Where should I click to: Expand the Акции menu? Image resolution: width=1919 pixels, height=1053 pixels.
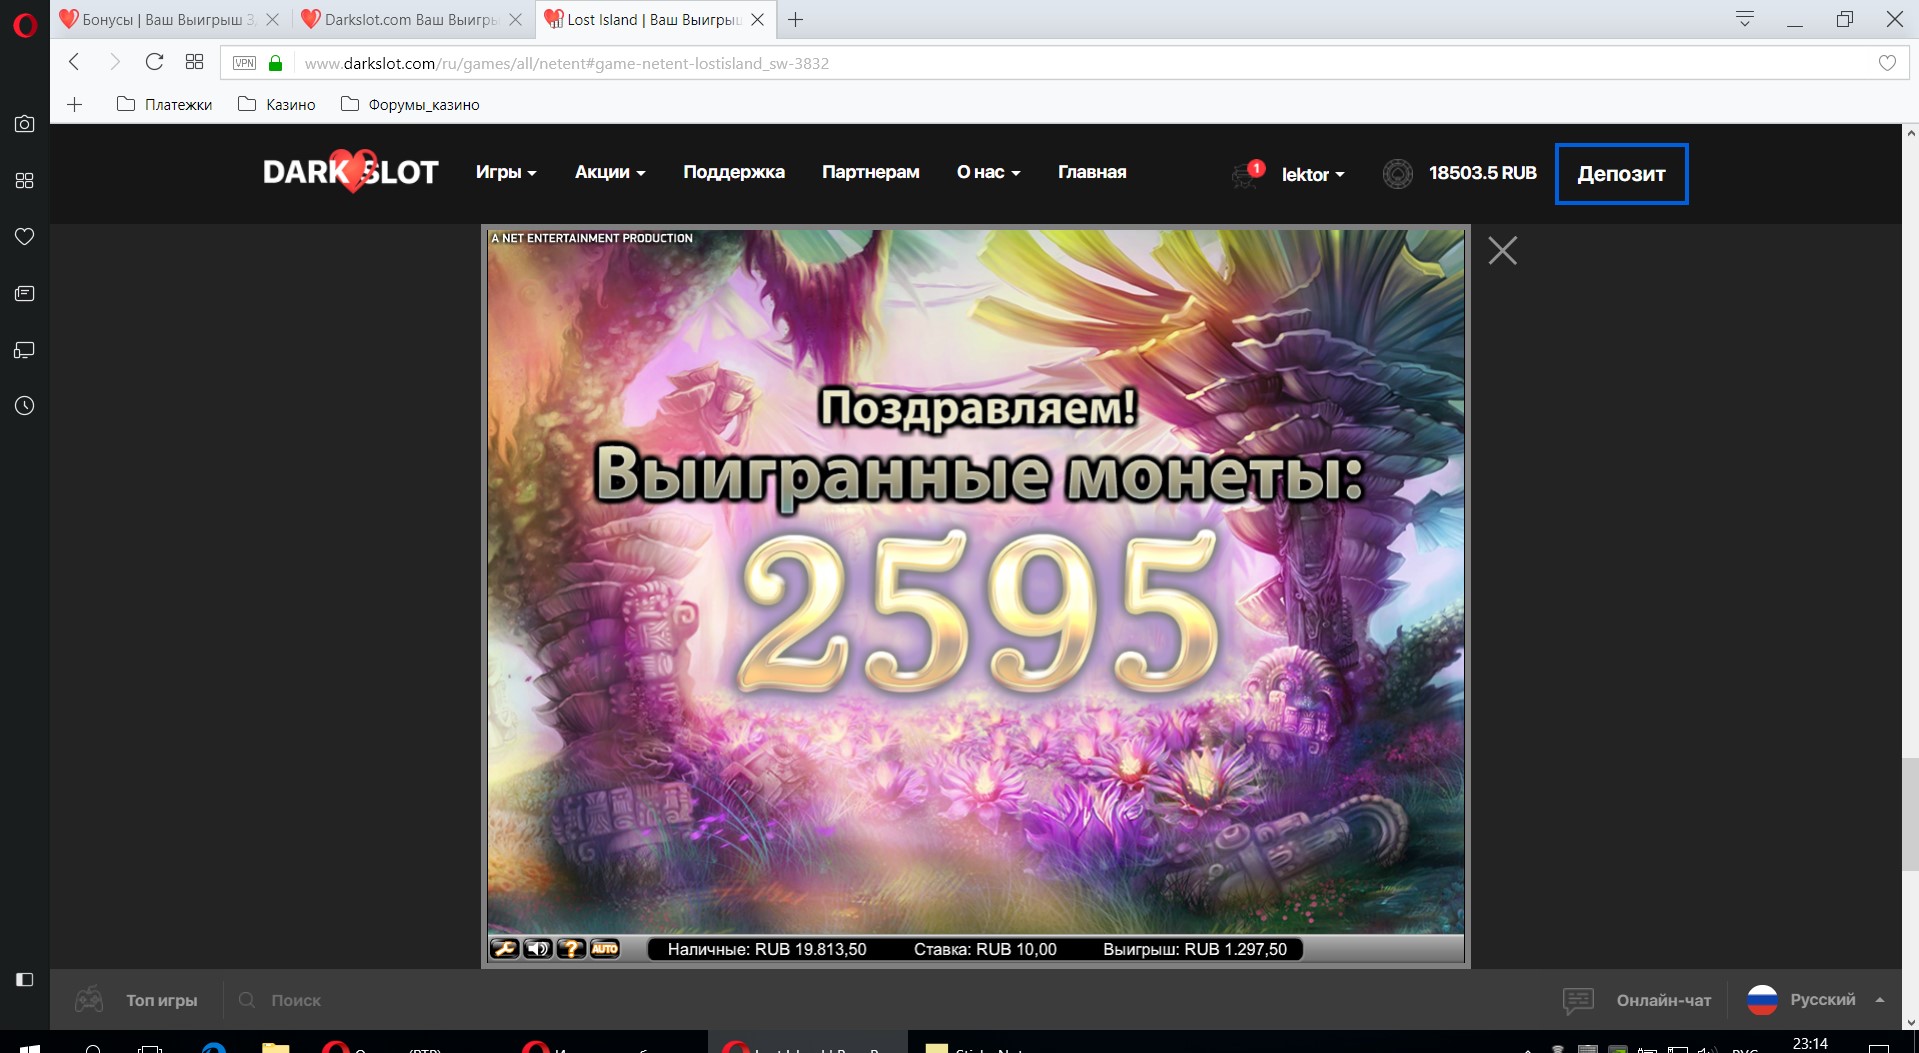point(610,172)
